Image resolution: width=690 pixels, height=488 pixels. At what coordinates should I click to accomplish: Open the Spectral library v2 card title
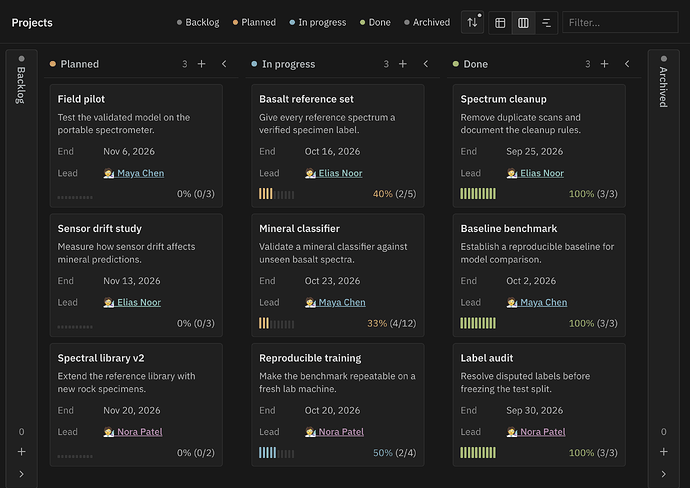[101, 358]
